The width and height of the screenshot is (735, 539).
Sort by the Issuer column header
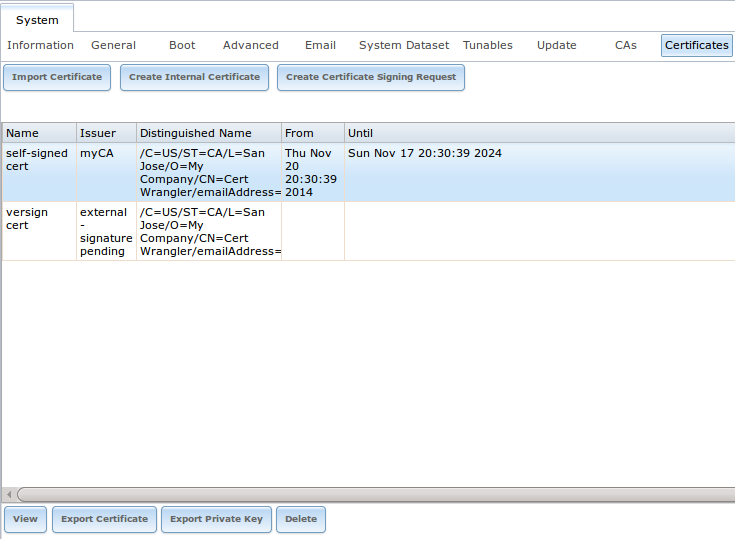pos(106,133)
